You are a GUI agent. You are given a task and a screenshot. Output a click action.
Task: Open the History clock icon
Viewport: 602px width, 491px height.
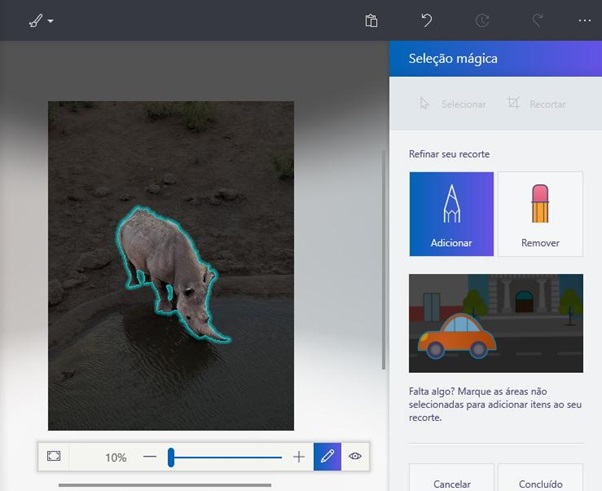coord(482,21)
